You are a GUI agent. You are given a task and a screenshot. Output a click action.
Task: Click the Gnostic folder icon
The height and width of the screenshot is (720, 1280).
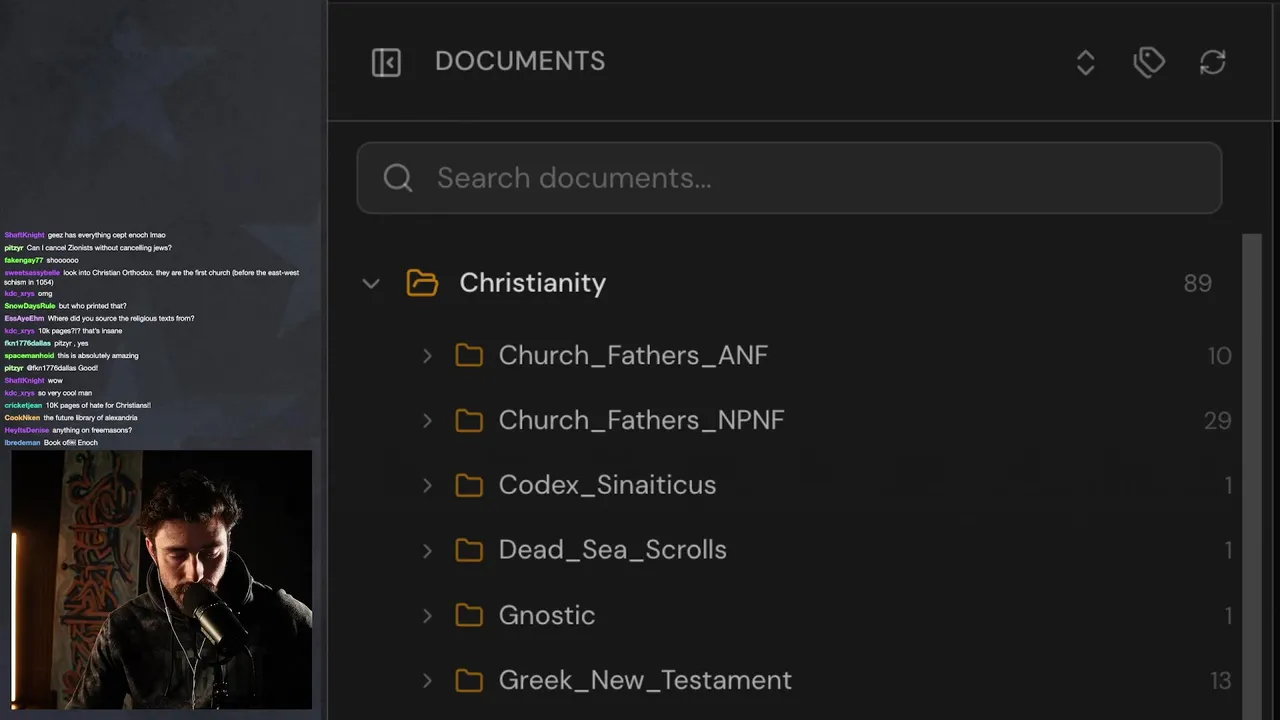point(469,615)
